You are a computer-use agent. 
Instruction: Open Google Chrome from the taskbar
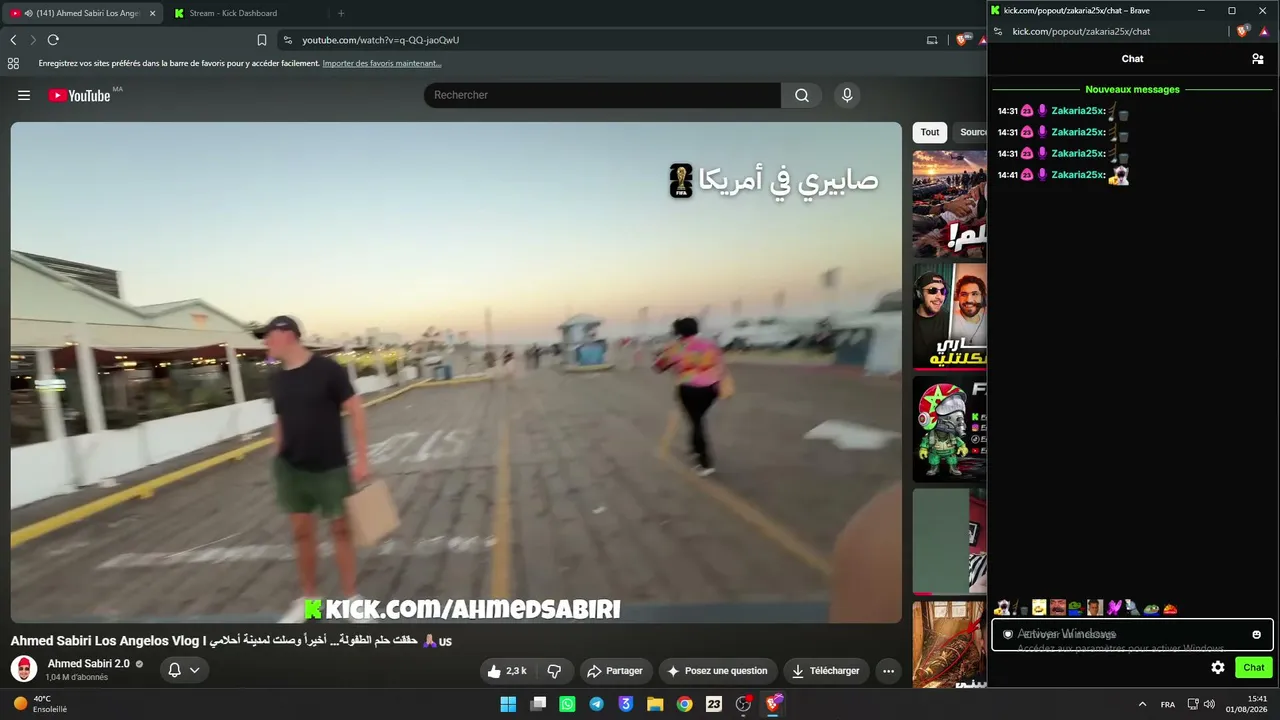tap(684, 704)
